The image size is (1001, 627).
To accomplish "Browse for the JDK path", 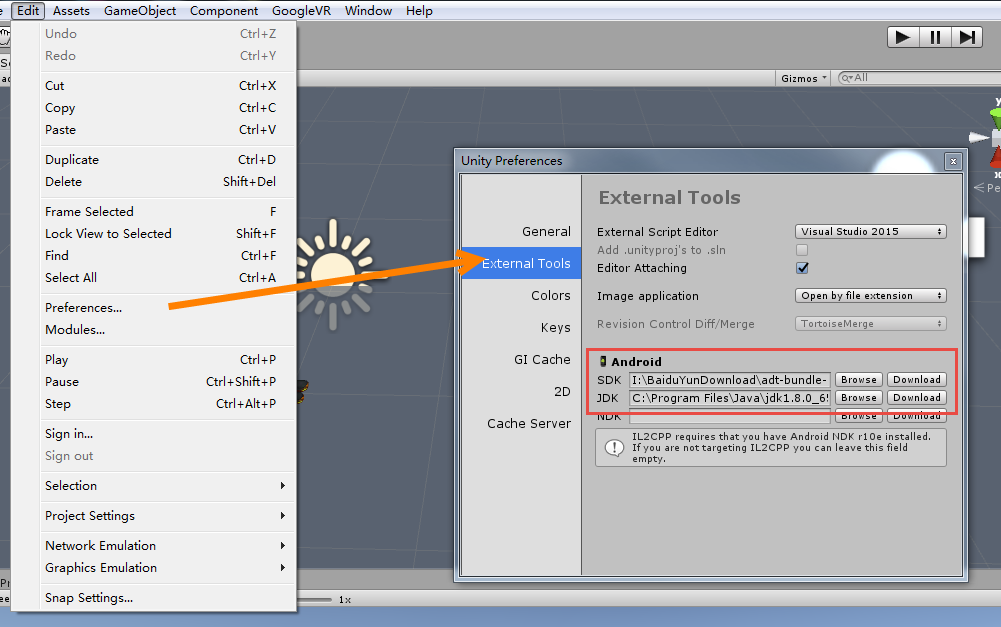I will tap(859, 398).
